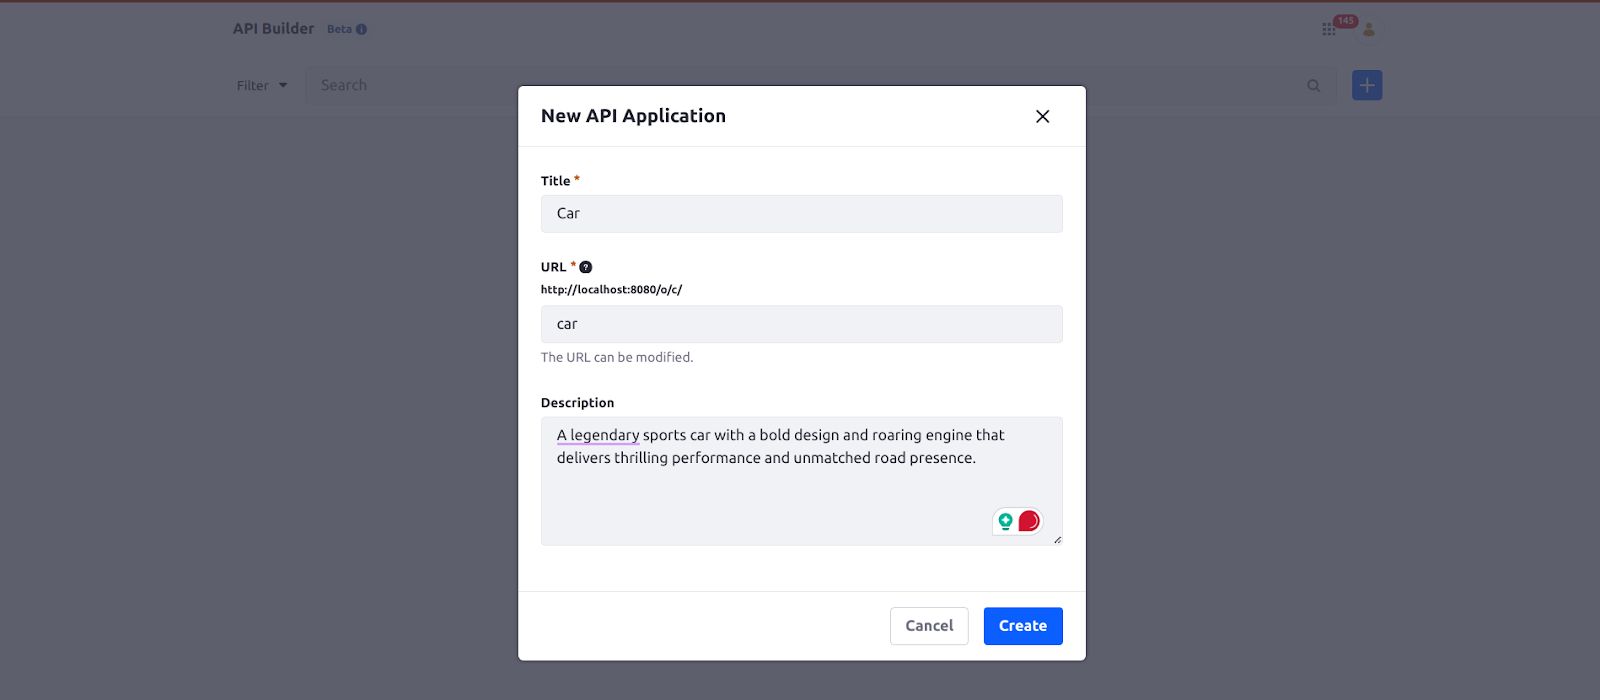Click the red extension icon in Description
Screen dimensions: 1600x700
click(1029, 521)
